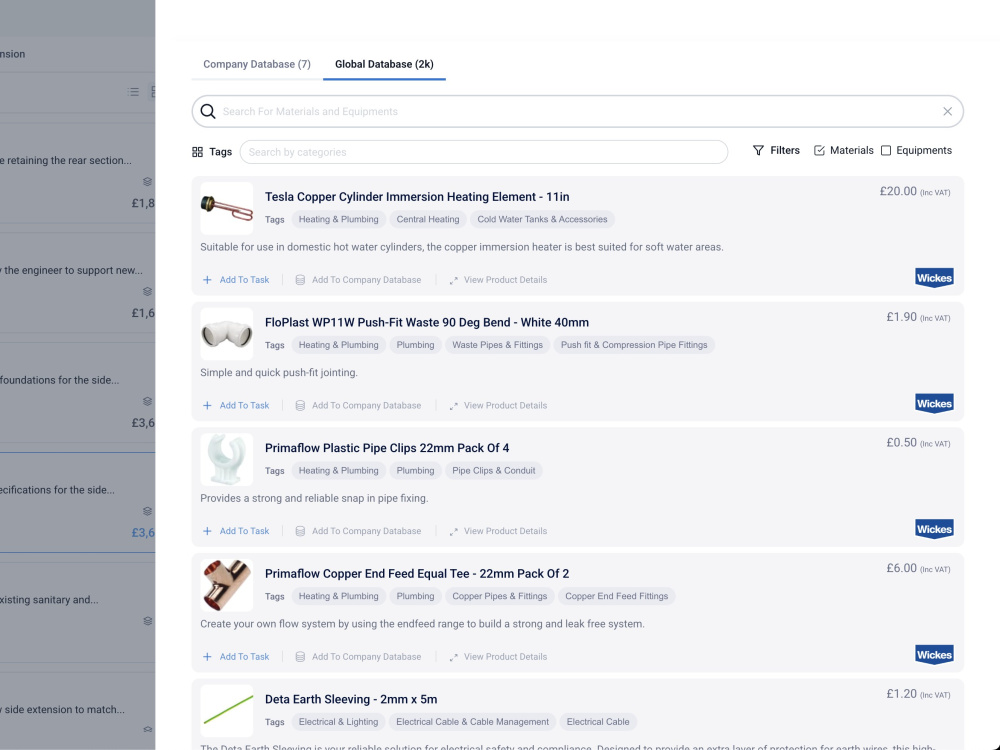
Task: Uncheck the Materials checkbox
Action: point(819,151)
